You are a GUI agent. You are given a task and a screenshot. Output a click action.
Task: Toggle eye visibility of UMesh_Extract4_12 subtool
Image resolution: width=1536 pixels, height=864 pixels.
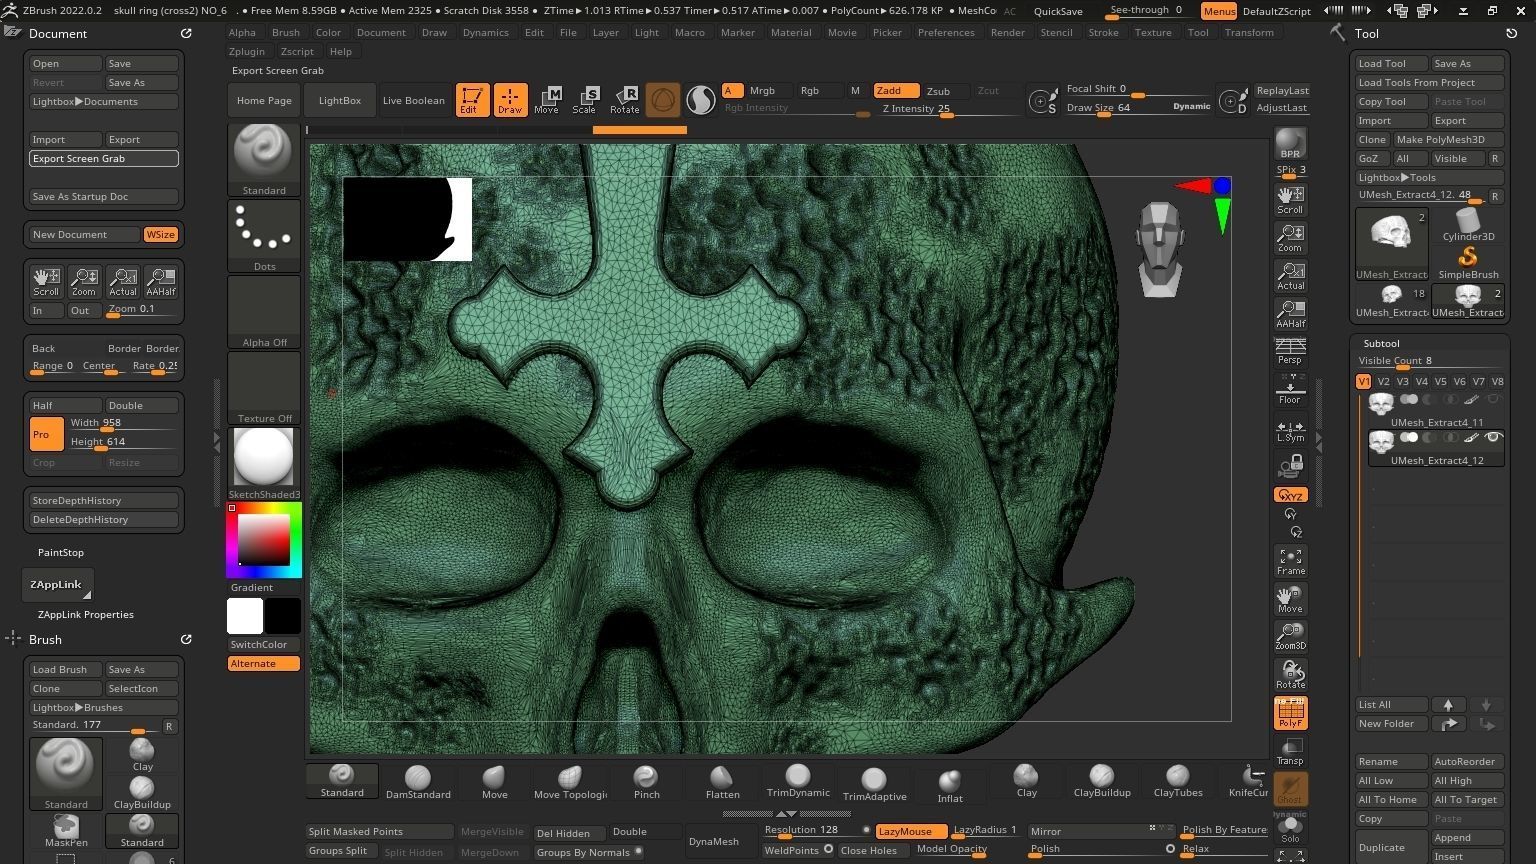tap(1493, 438)
